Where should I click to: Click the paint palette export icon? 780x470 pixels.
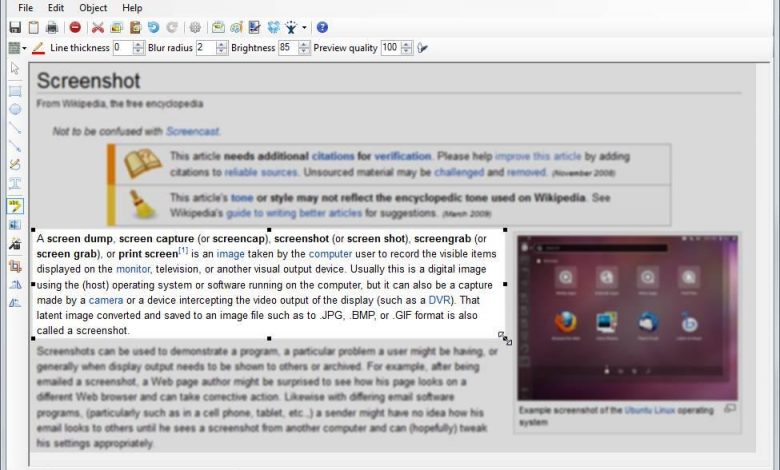(x=236, y=27)
